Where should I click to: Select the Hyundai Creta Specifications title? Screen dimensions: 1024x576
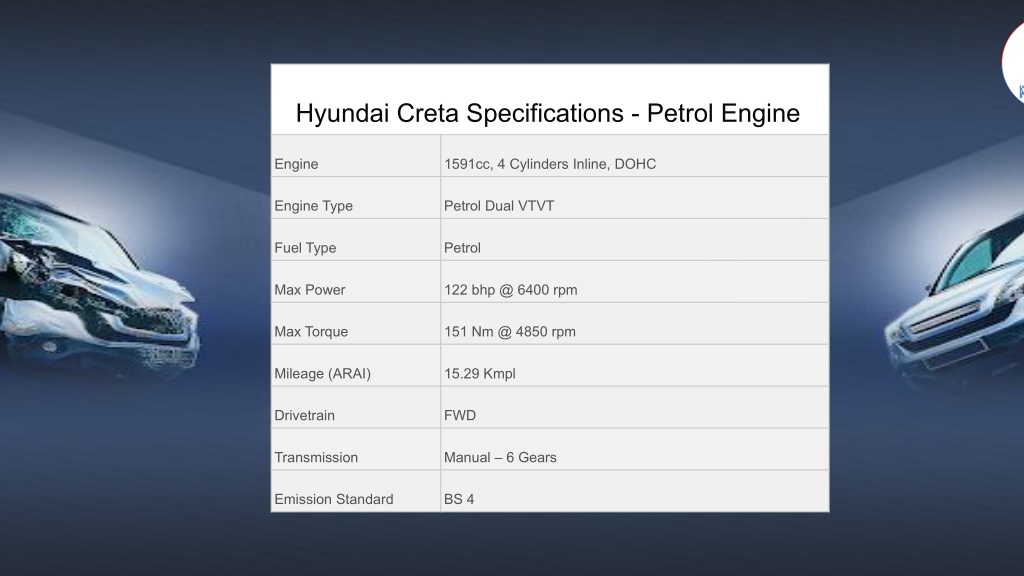(548, 113)
